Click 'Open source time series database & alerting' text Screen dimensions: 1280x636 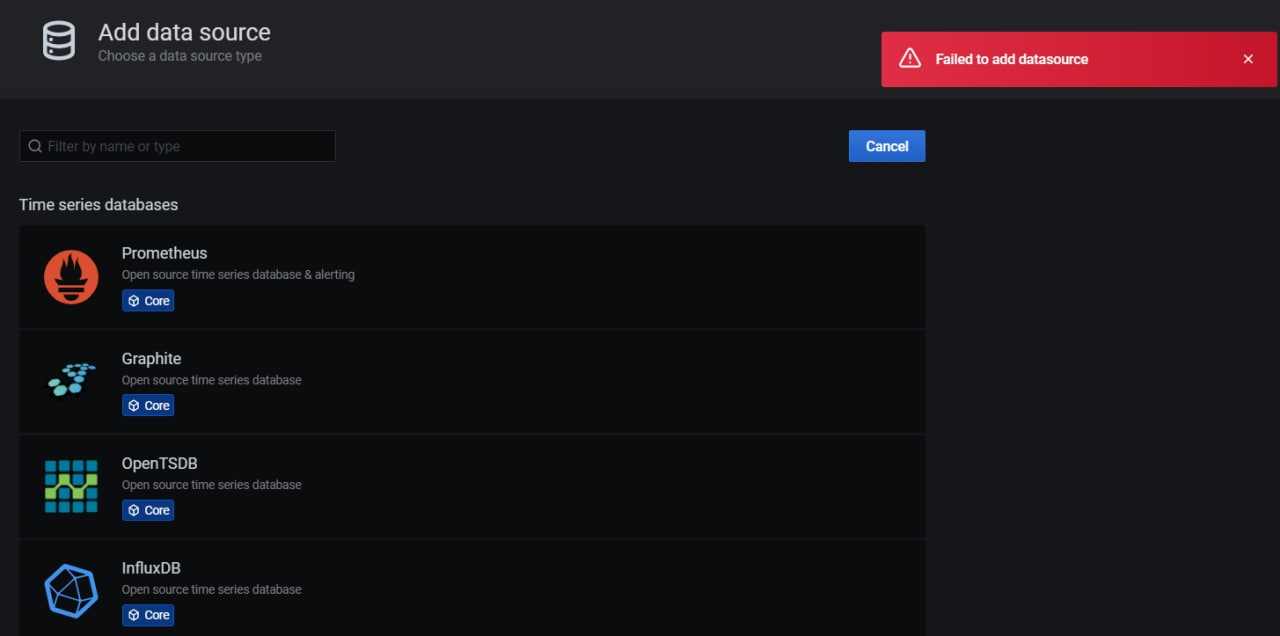pyautogui.click(x=238, y=274)
